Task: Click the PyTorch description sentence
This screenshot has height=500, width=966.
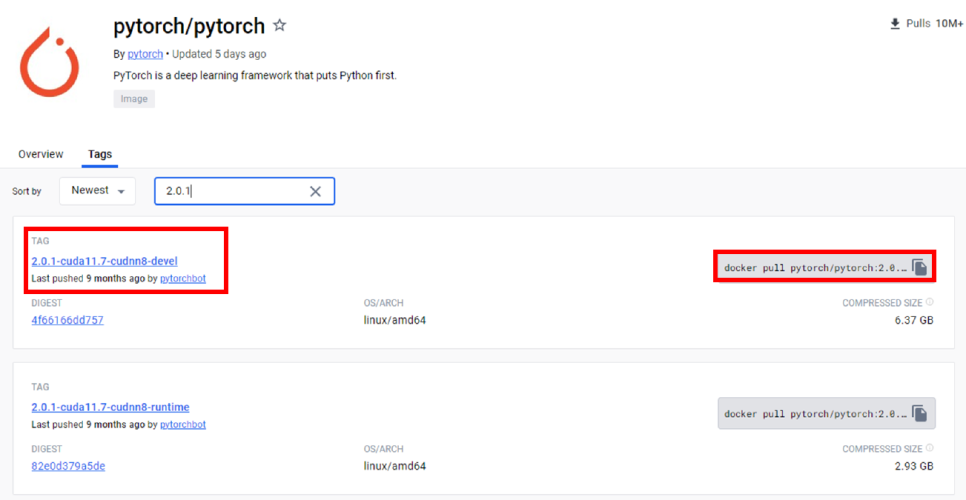Action: coord(255,76)
